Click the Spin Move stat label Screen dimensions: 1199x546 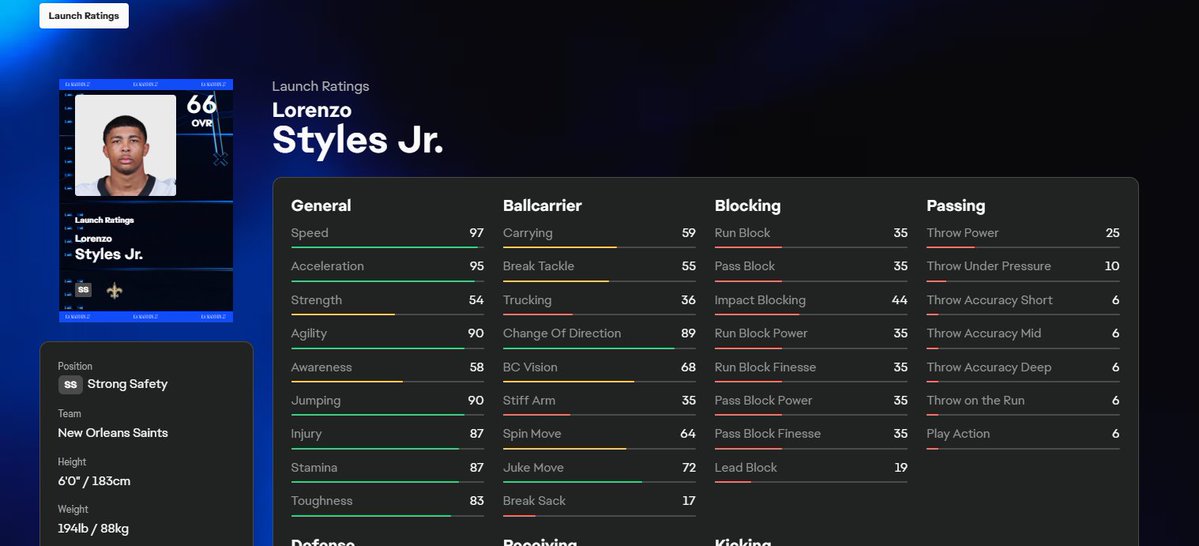click(x=532, y=434)
